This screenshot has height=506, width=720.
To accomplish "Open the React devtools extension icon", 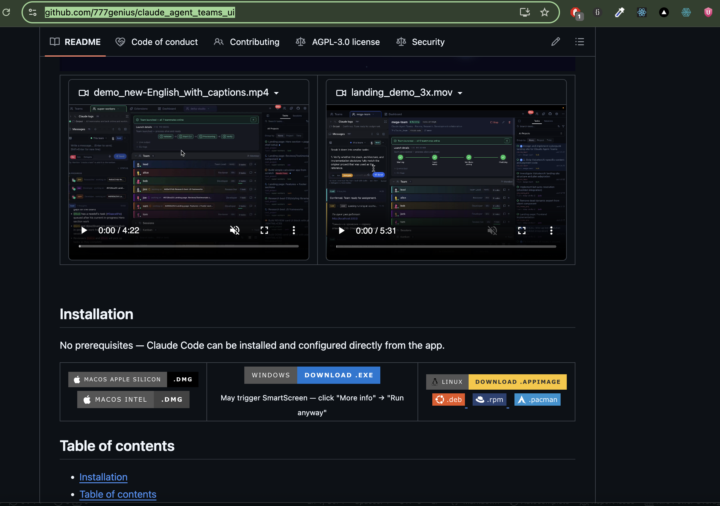I will tap(641, 12).
